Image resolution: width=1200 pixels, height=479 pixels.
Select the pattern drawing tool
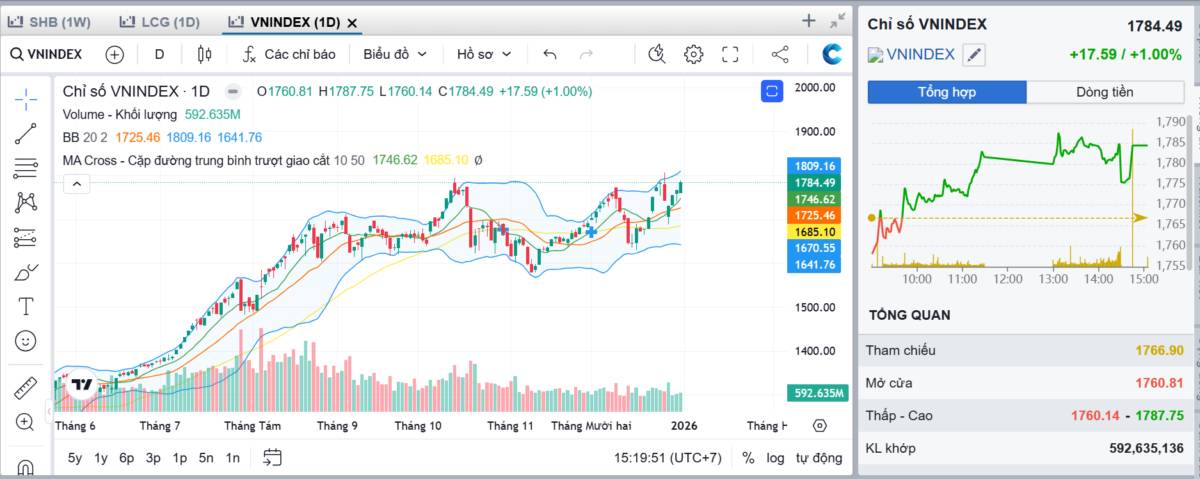26,202
